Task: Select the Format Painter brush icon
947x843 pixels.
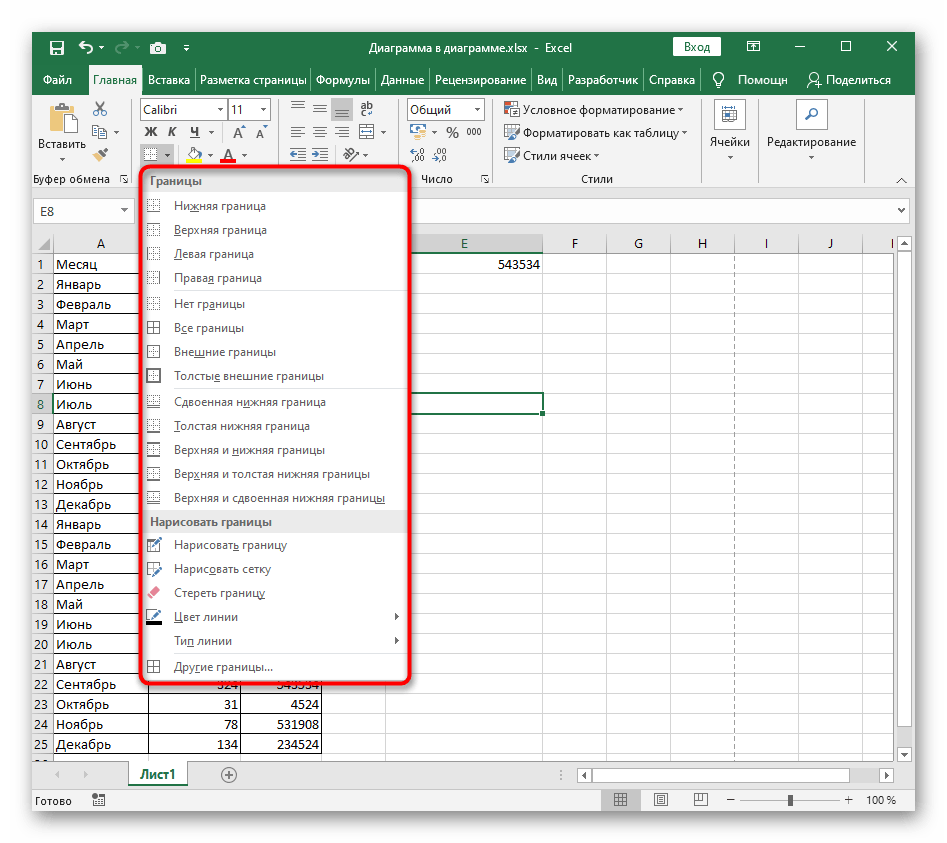Action: [100, 154]
